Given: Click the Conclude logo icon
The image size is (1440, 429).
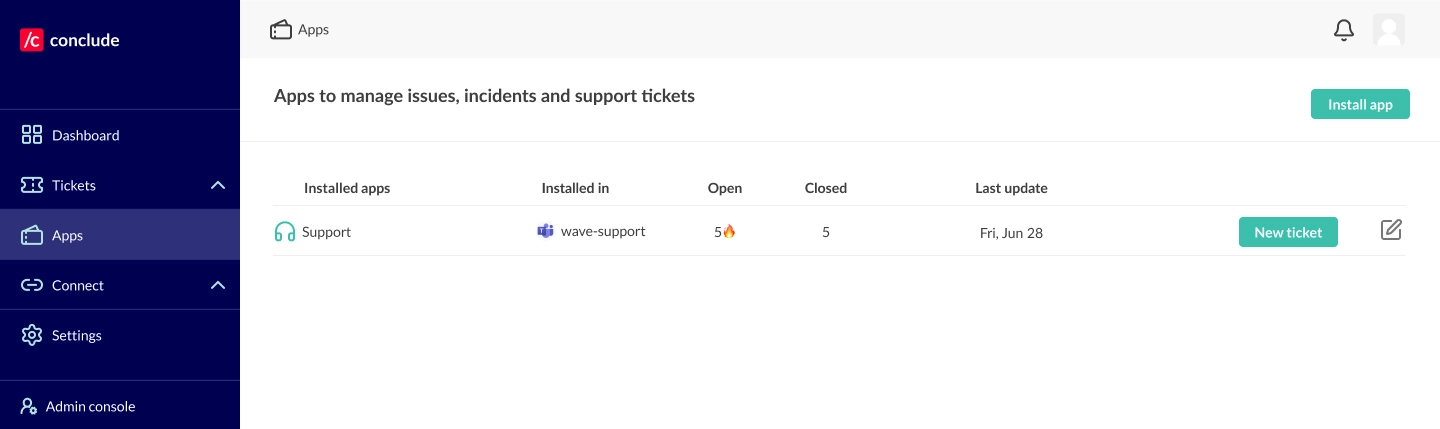Looking at the screenshot, I should [x=31, y=40].
